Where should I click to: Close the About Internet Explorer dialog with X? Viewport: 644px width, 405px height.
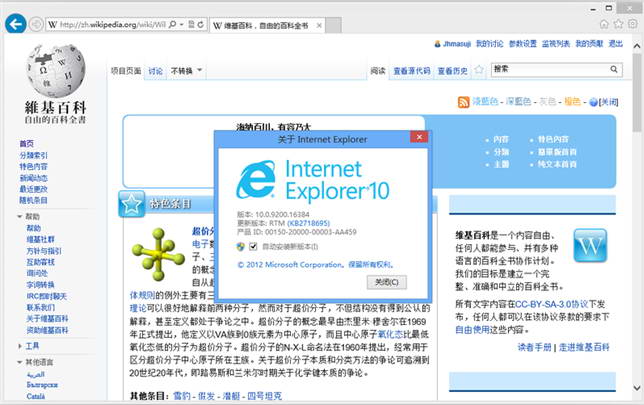click(x=419, y=137)
